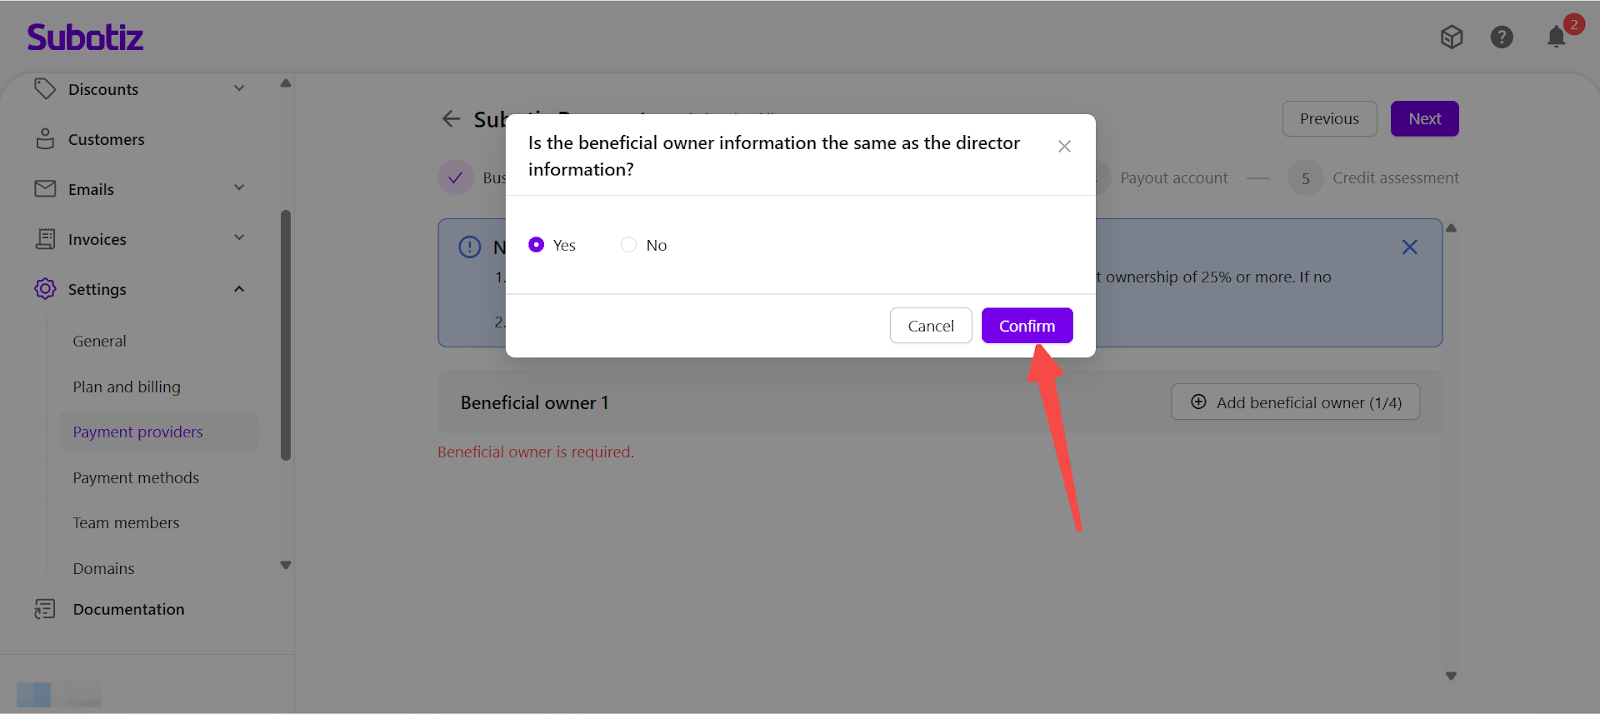This screenshot has height=714, width=1600.
Task: Click the back arrow beside page title
Action: [451, 119]
